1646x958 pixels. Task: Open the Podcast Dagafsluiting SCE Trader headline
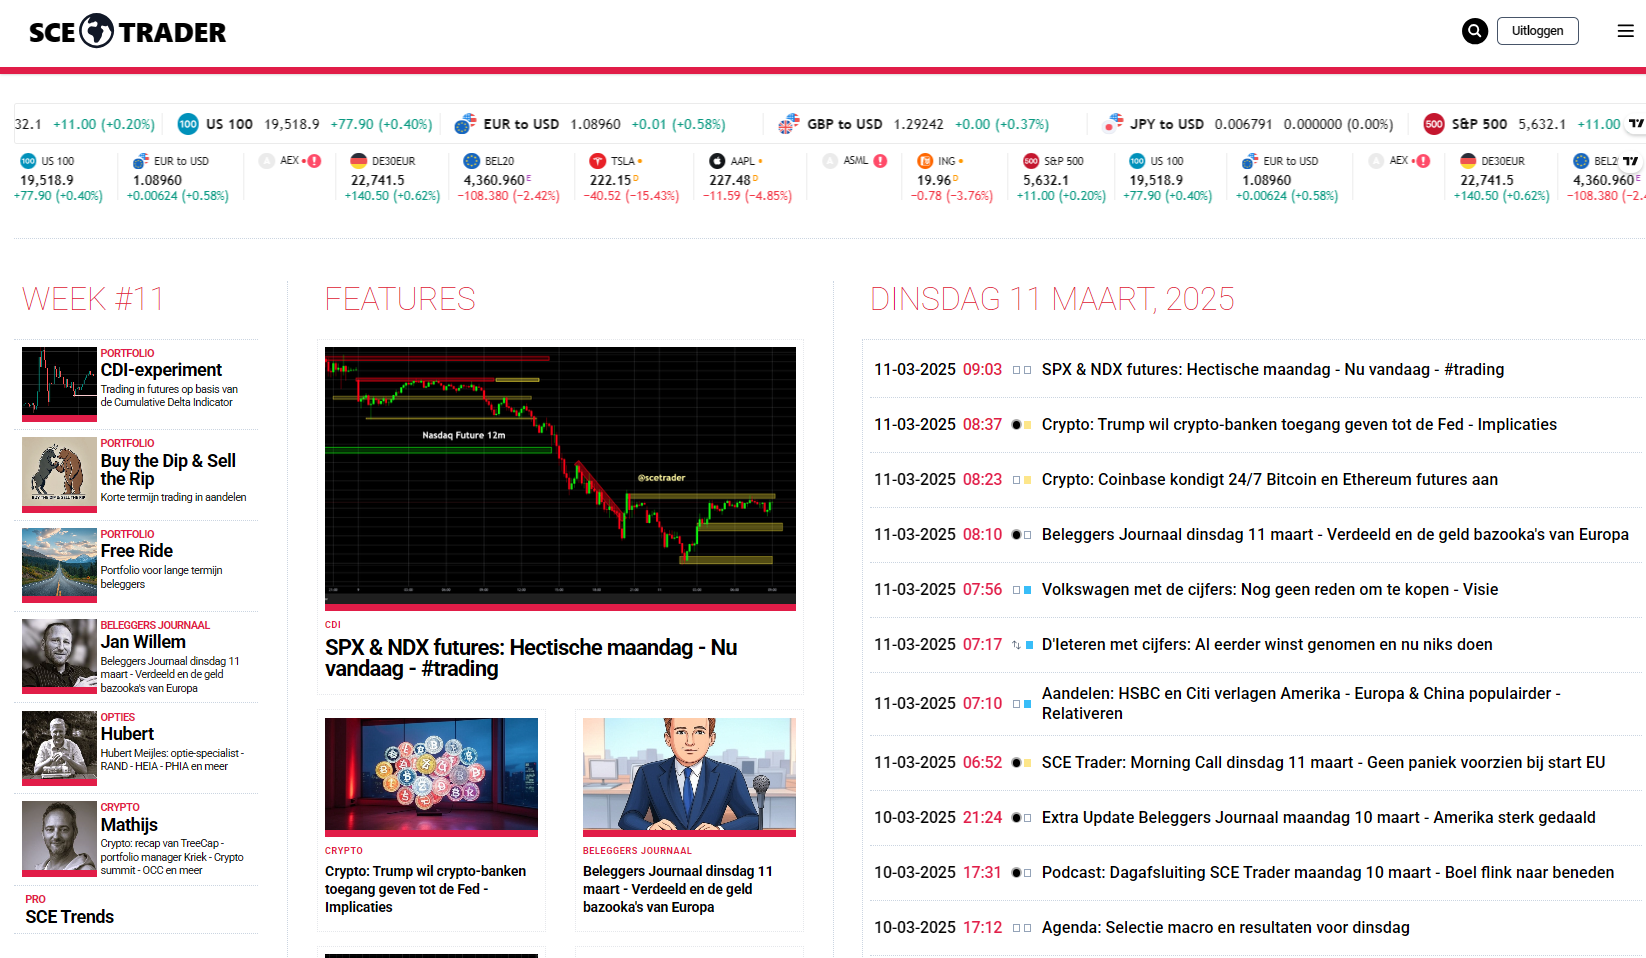[x=1328, y=873]
